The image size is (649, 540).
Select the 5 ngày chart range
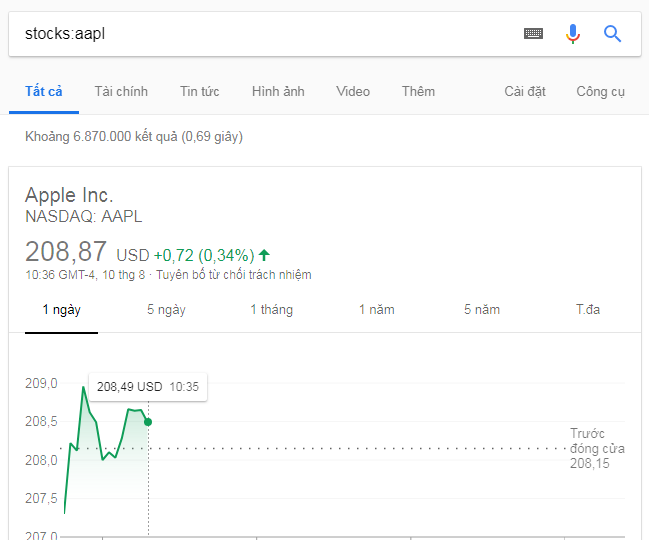(x=166, y=310)
